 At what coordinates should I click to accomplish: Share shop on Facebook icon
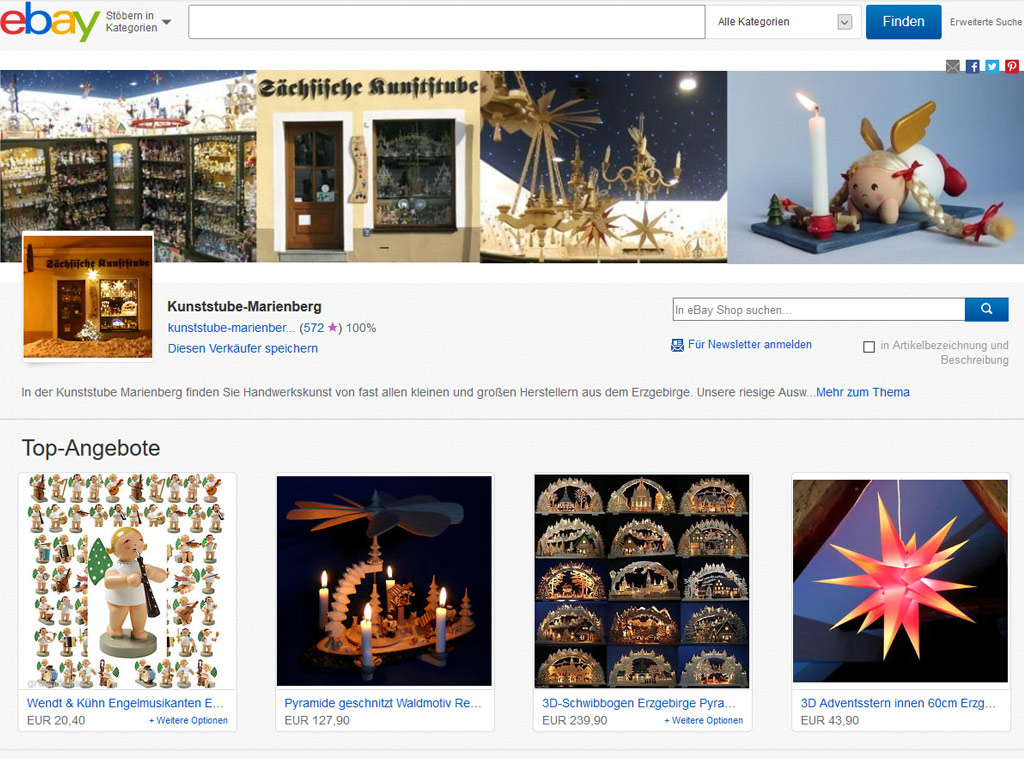coord(972,66)
